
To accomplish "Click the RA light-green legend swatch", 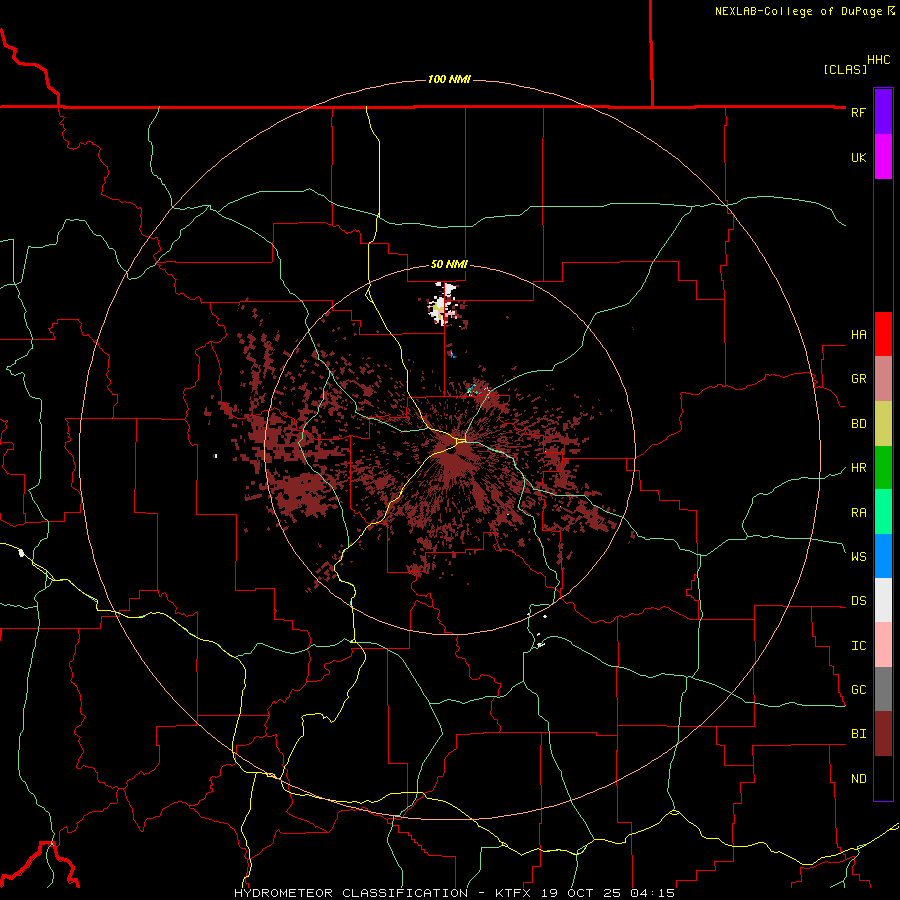I will (883, 512).
